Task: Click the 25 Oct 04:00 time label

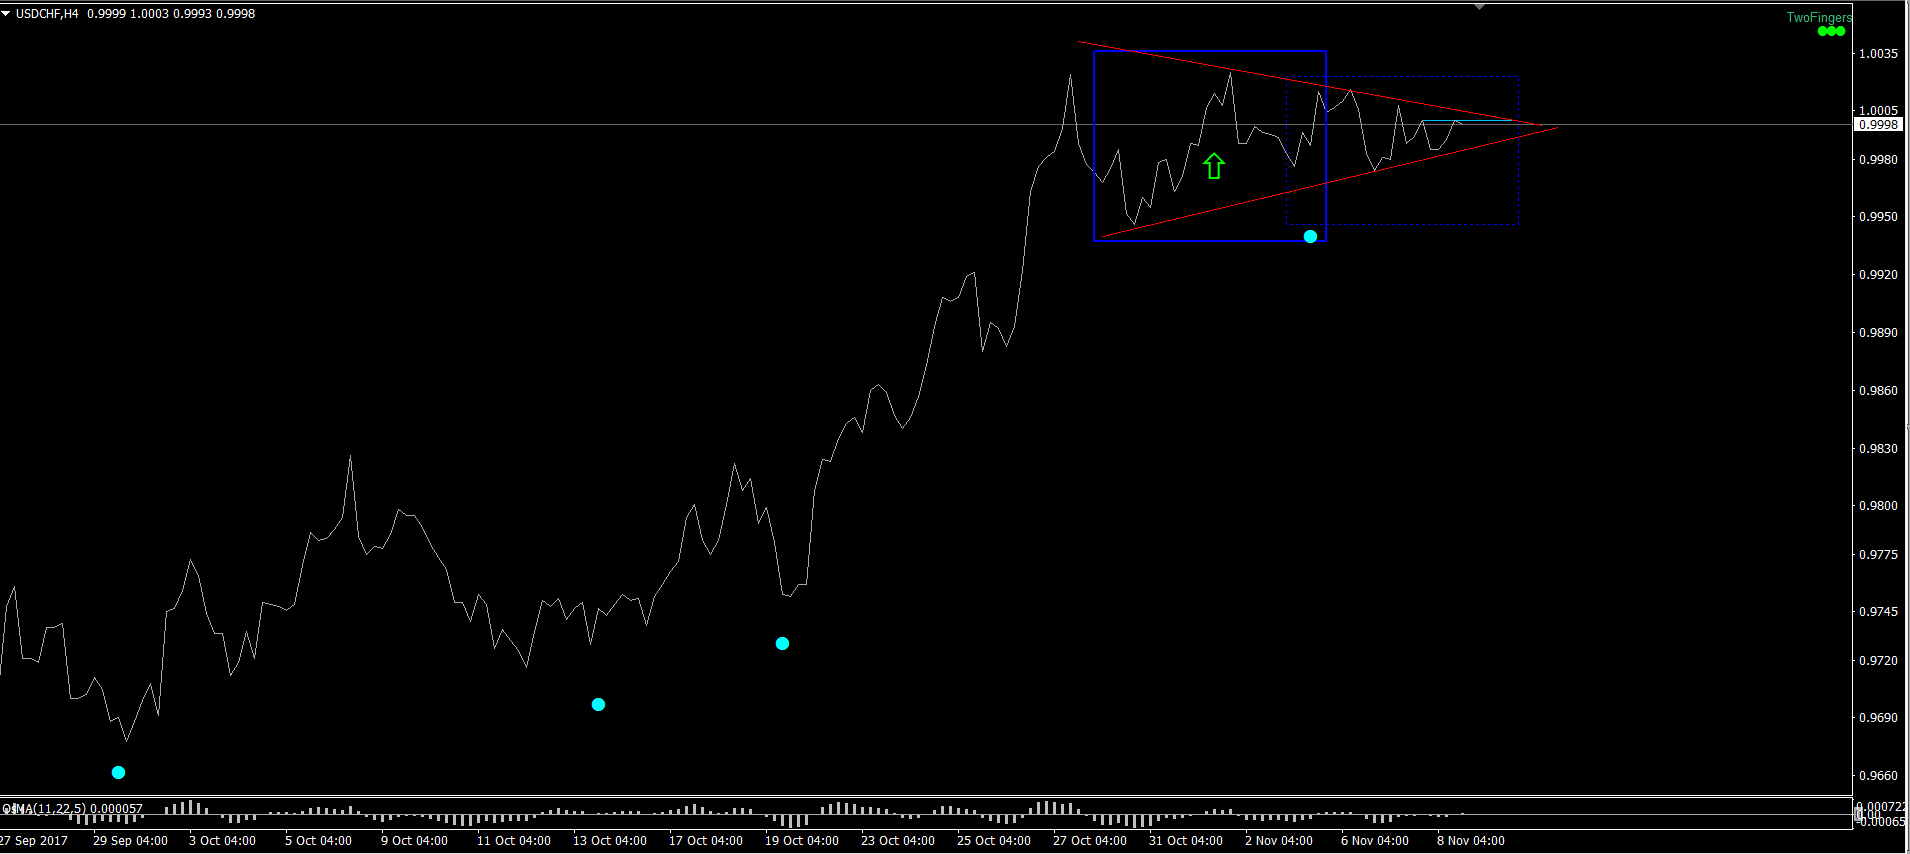Action: pos(994,841)
